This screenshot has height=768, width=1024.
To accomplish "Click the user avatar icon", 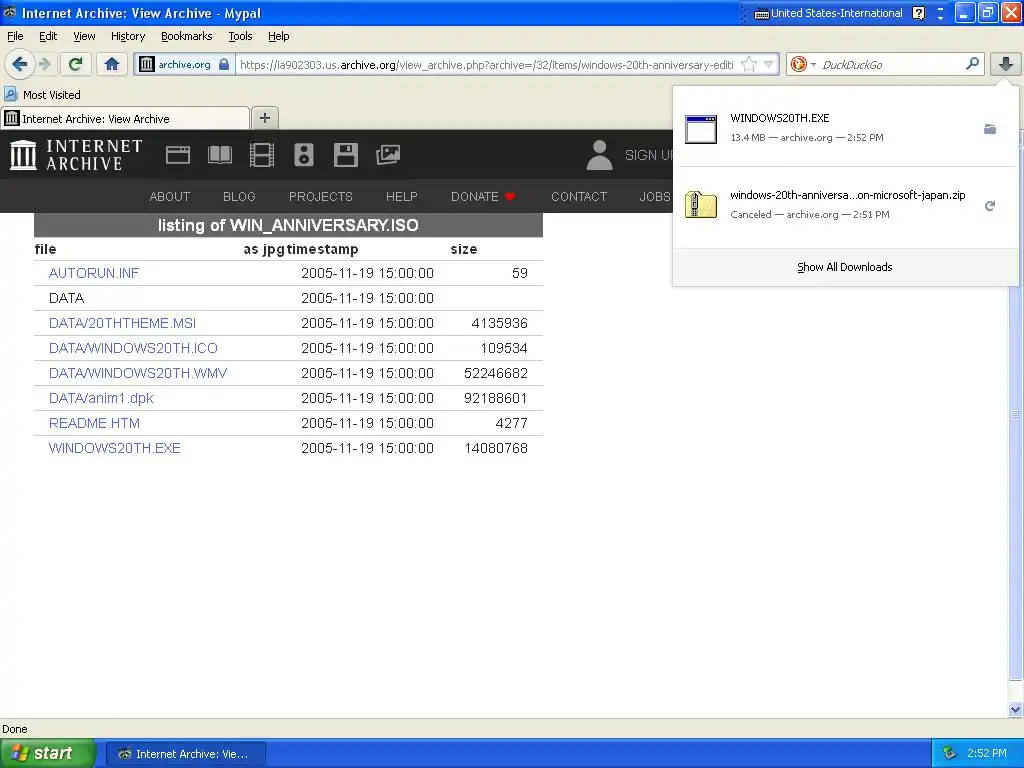I will pos(600,155).
